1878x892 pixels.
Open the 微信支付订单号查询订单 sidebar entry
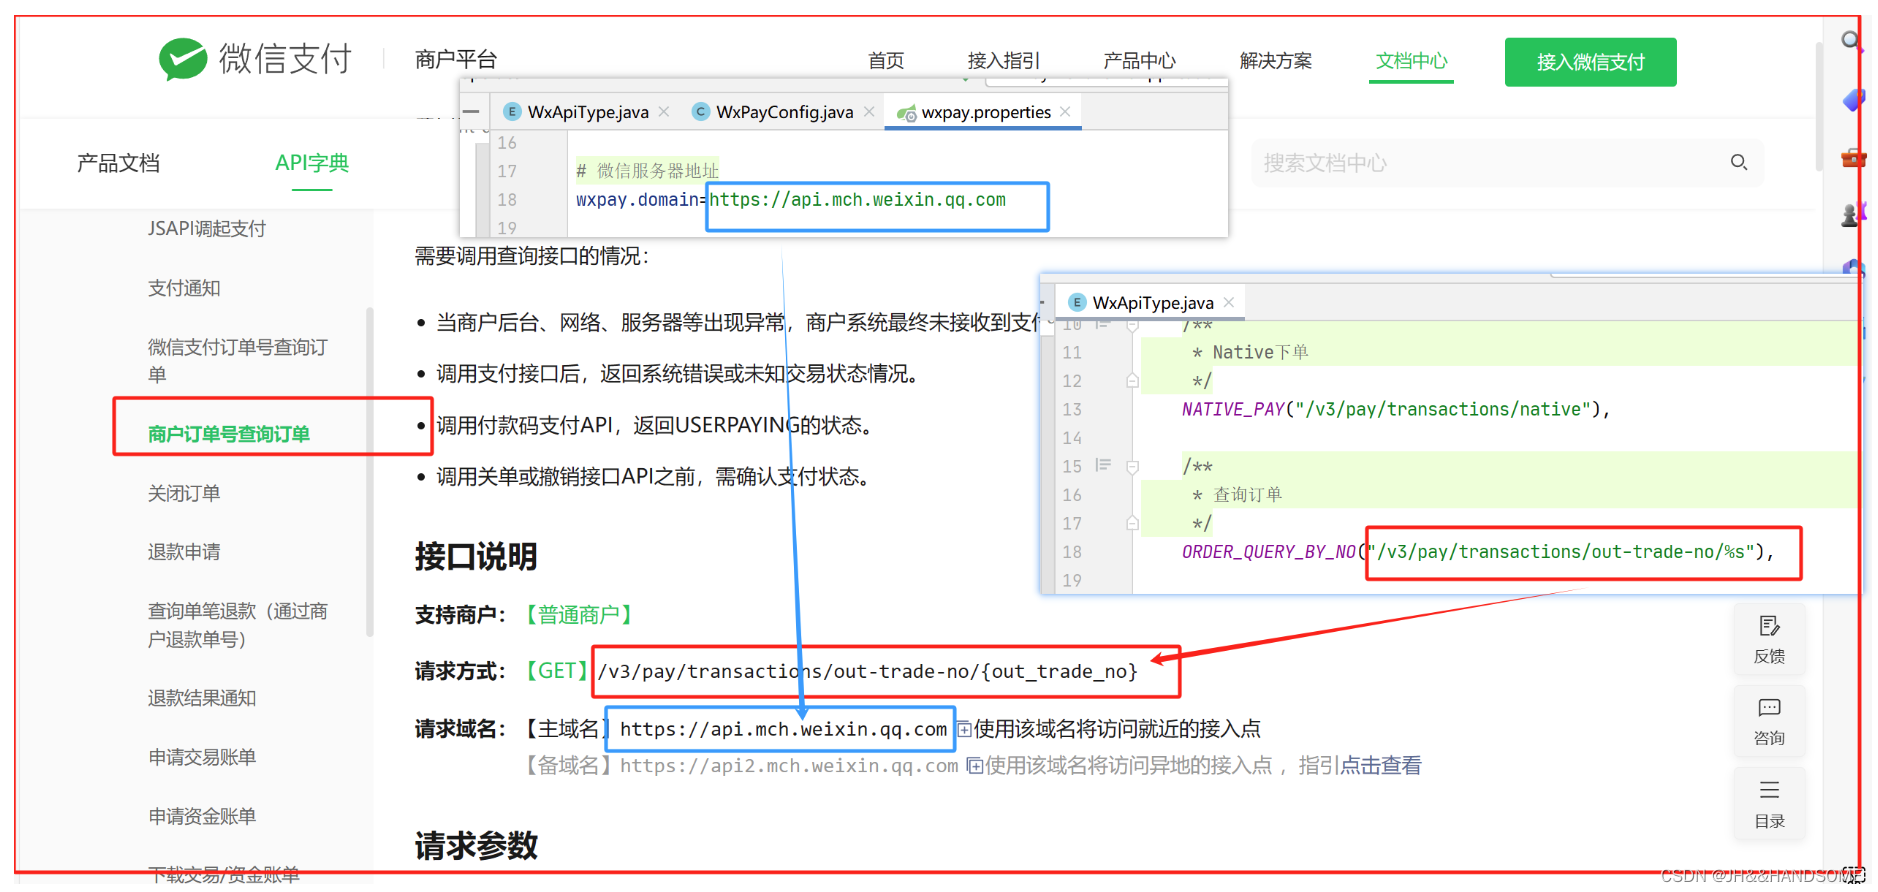coord(238,361)
